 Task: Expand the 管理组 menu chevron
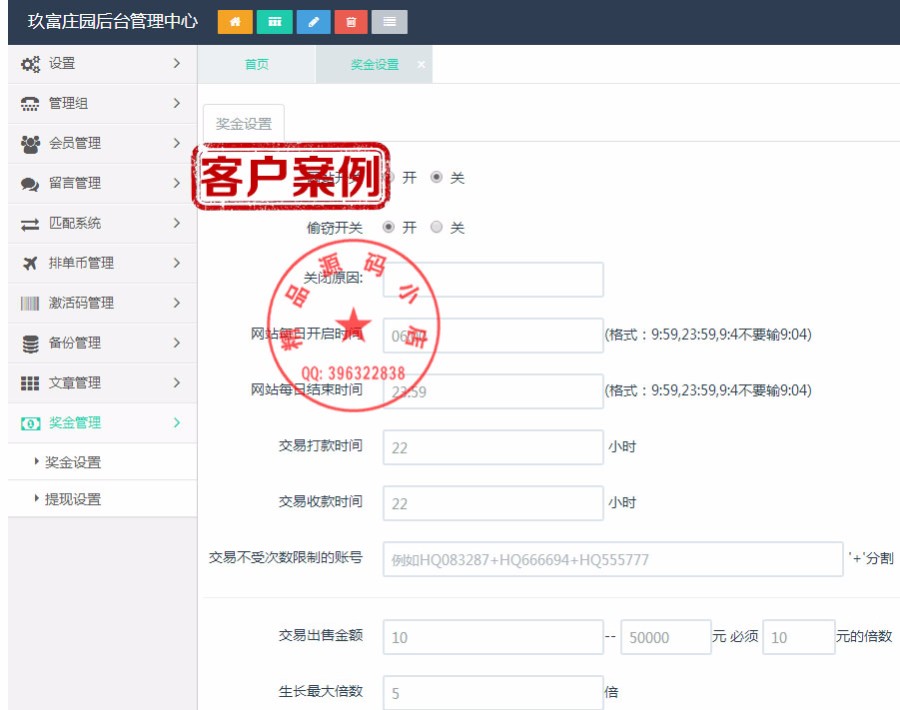pyautogui.click(x=177, y=103)
